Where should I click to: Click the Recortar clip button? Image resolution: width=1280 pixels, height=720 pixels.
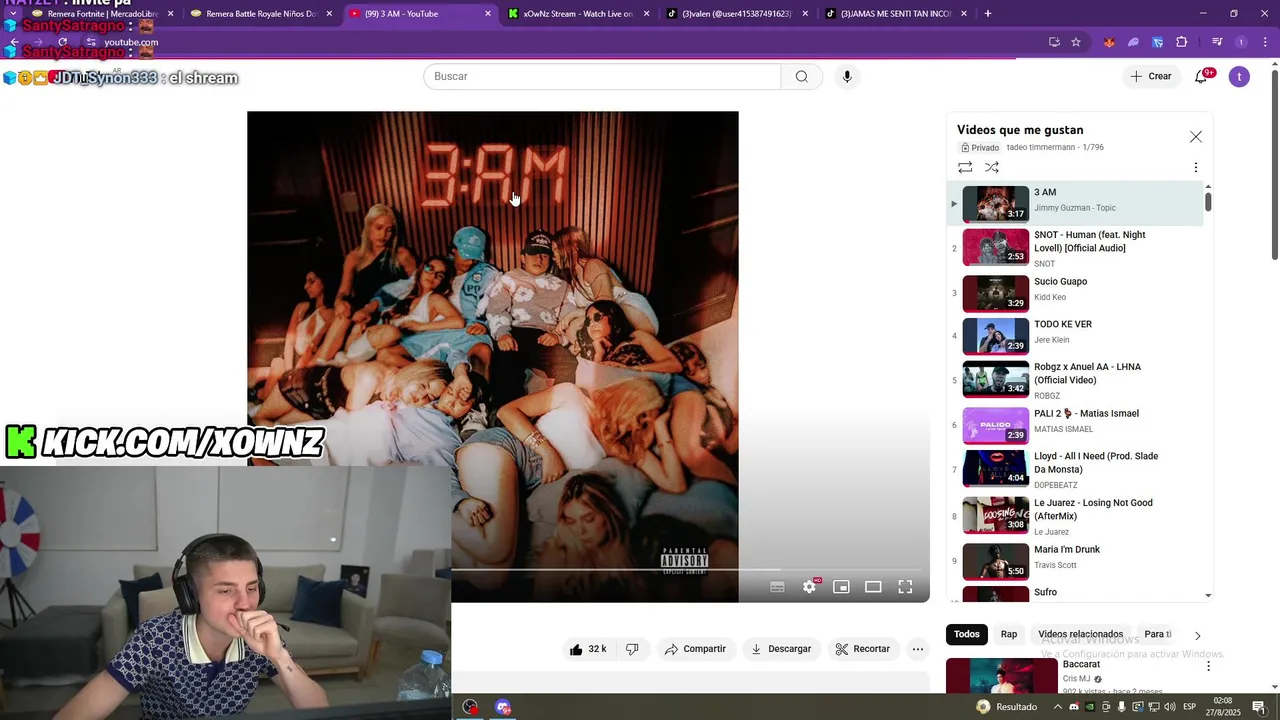[862, 649]
